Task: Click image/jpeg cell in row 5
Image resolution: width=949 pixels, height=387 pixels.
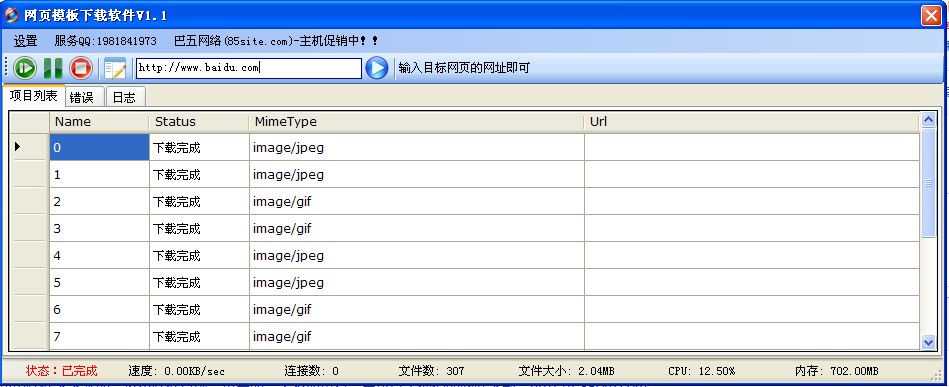Action: pos(416,283)
